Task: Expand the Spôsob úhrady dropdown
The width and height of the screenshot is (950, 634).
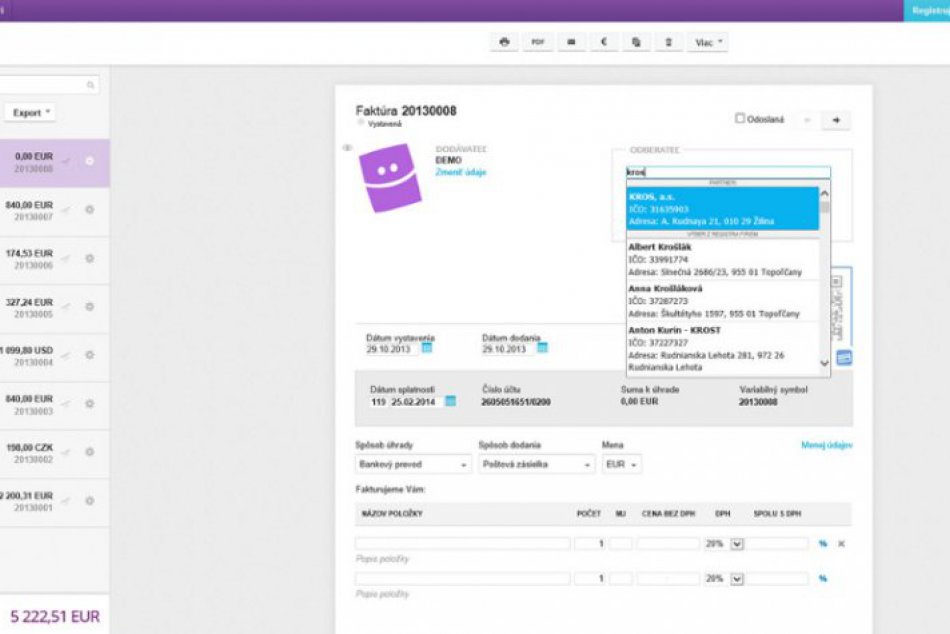Action: [x=413, y=465]
